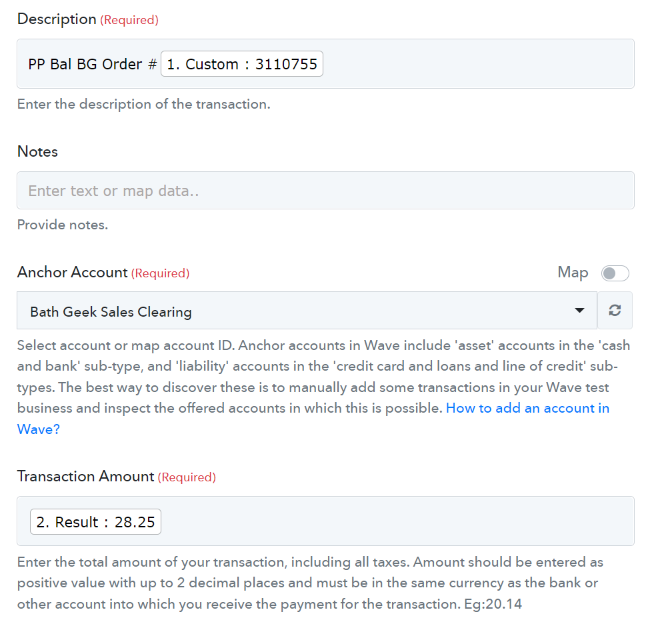This screenshot has width=652, height=632.
Task: Click the Eg:20.14 amount example text
Action: click(493, 604)
